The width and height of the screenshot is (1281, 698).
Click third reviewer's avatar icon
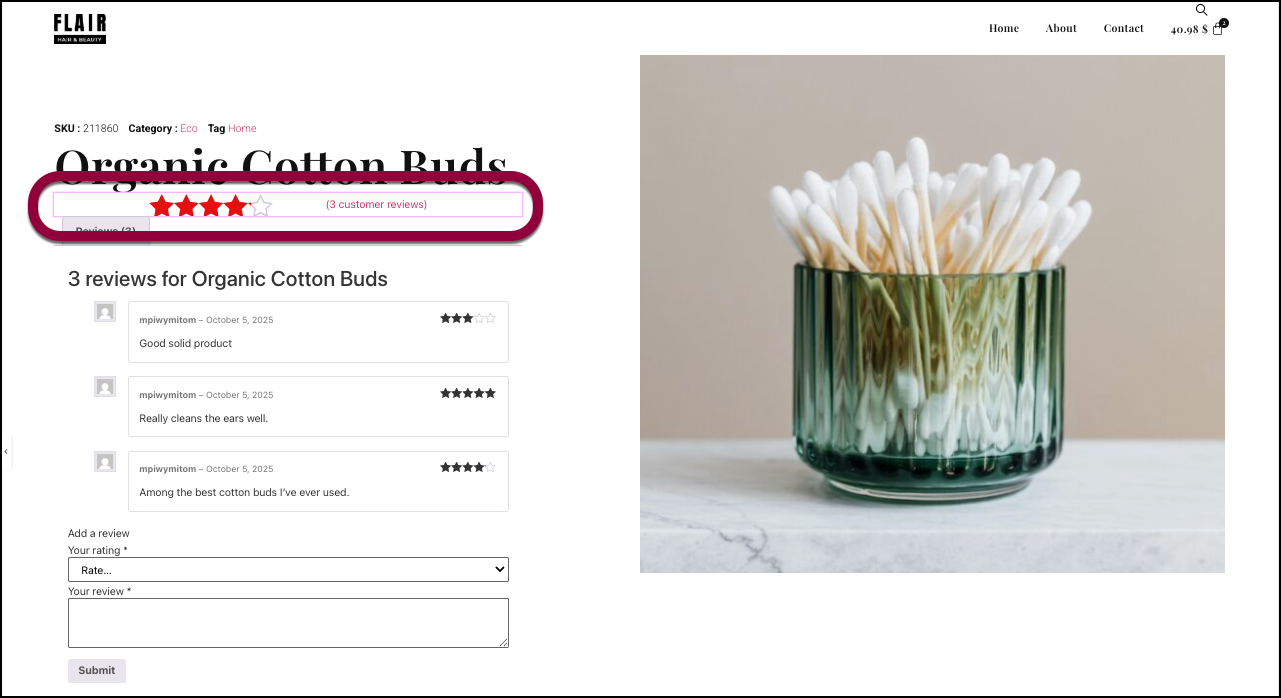pos(105,462)
